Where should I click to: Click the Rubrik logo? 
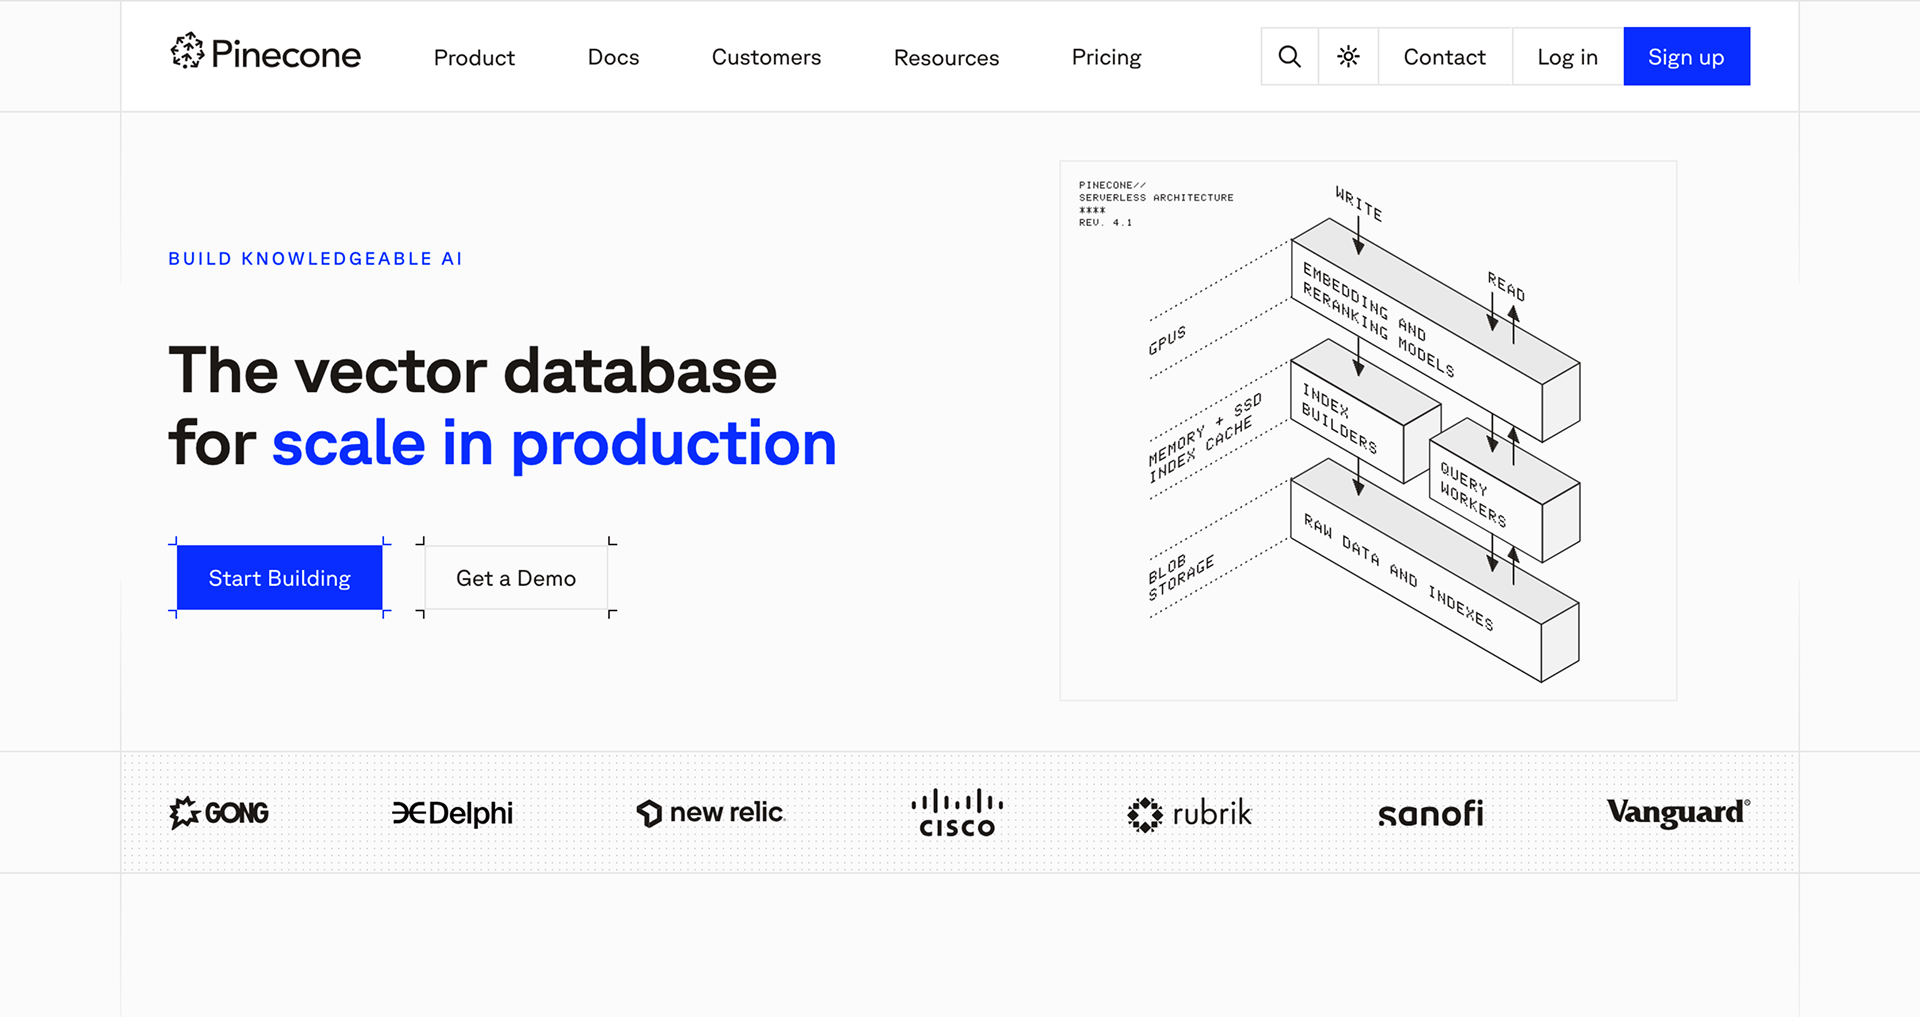pyautogui.click(x=1190, y=814)
